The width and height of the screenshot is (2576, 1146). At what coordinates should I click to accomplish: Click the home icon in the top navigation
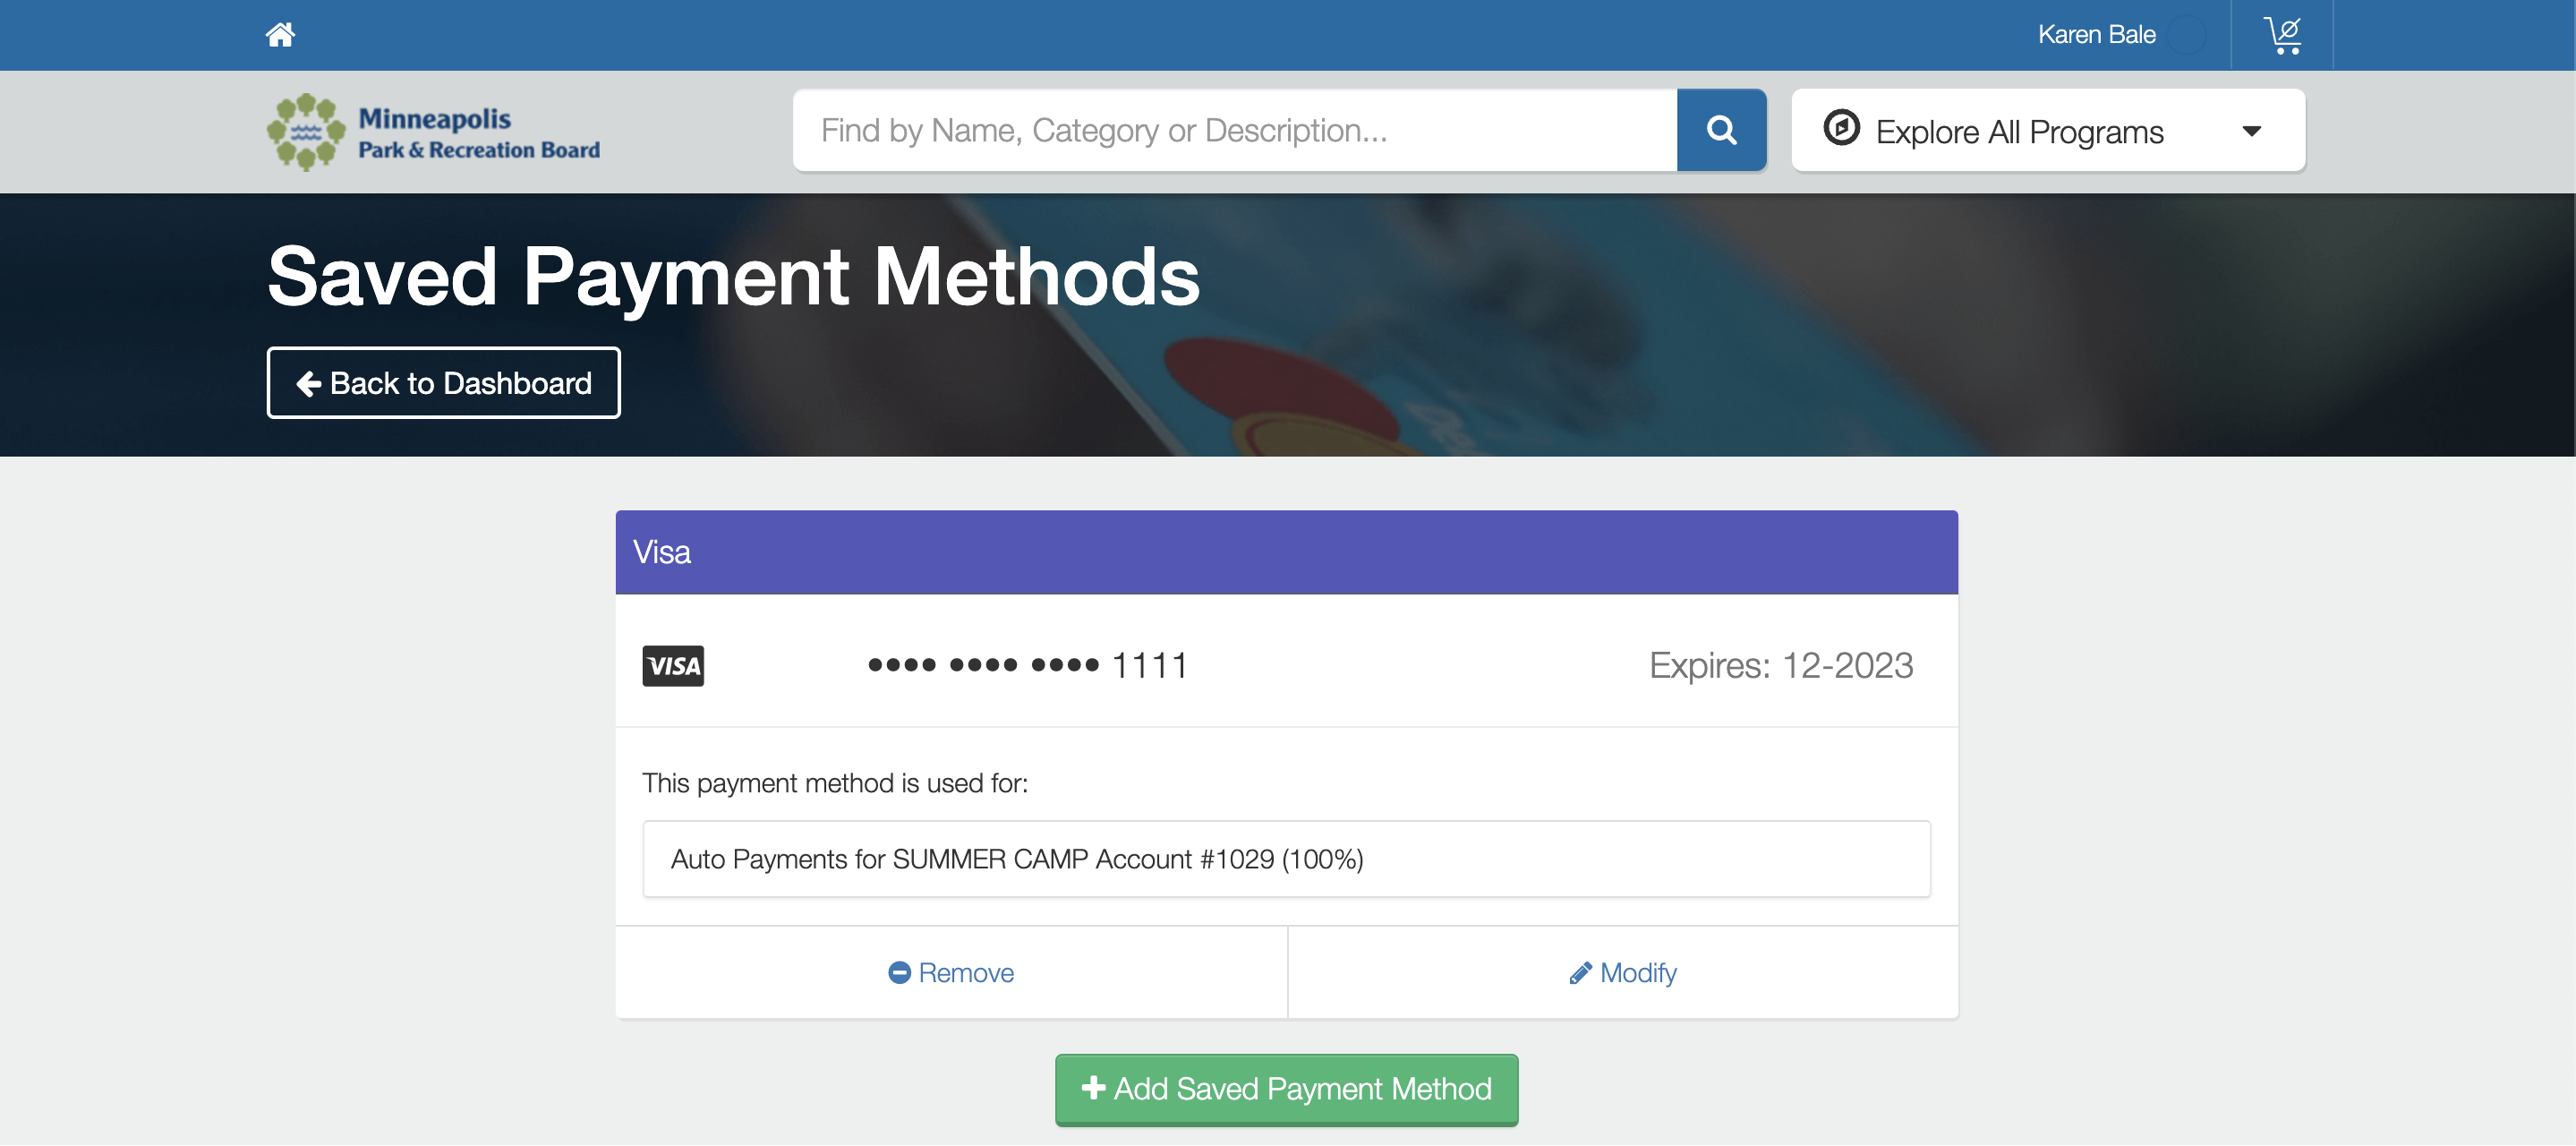pyautogui.click(x=281, y=34)
